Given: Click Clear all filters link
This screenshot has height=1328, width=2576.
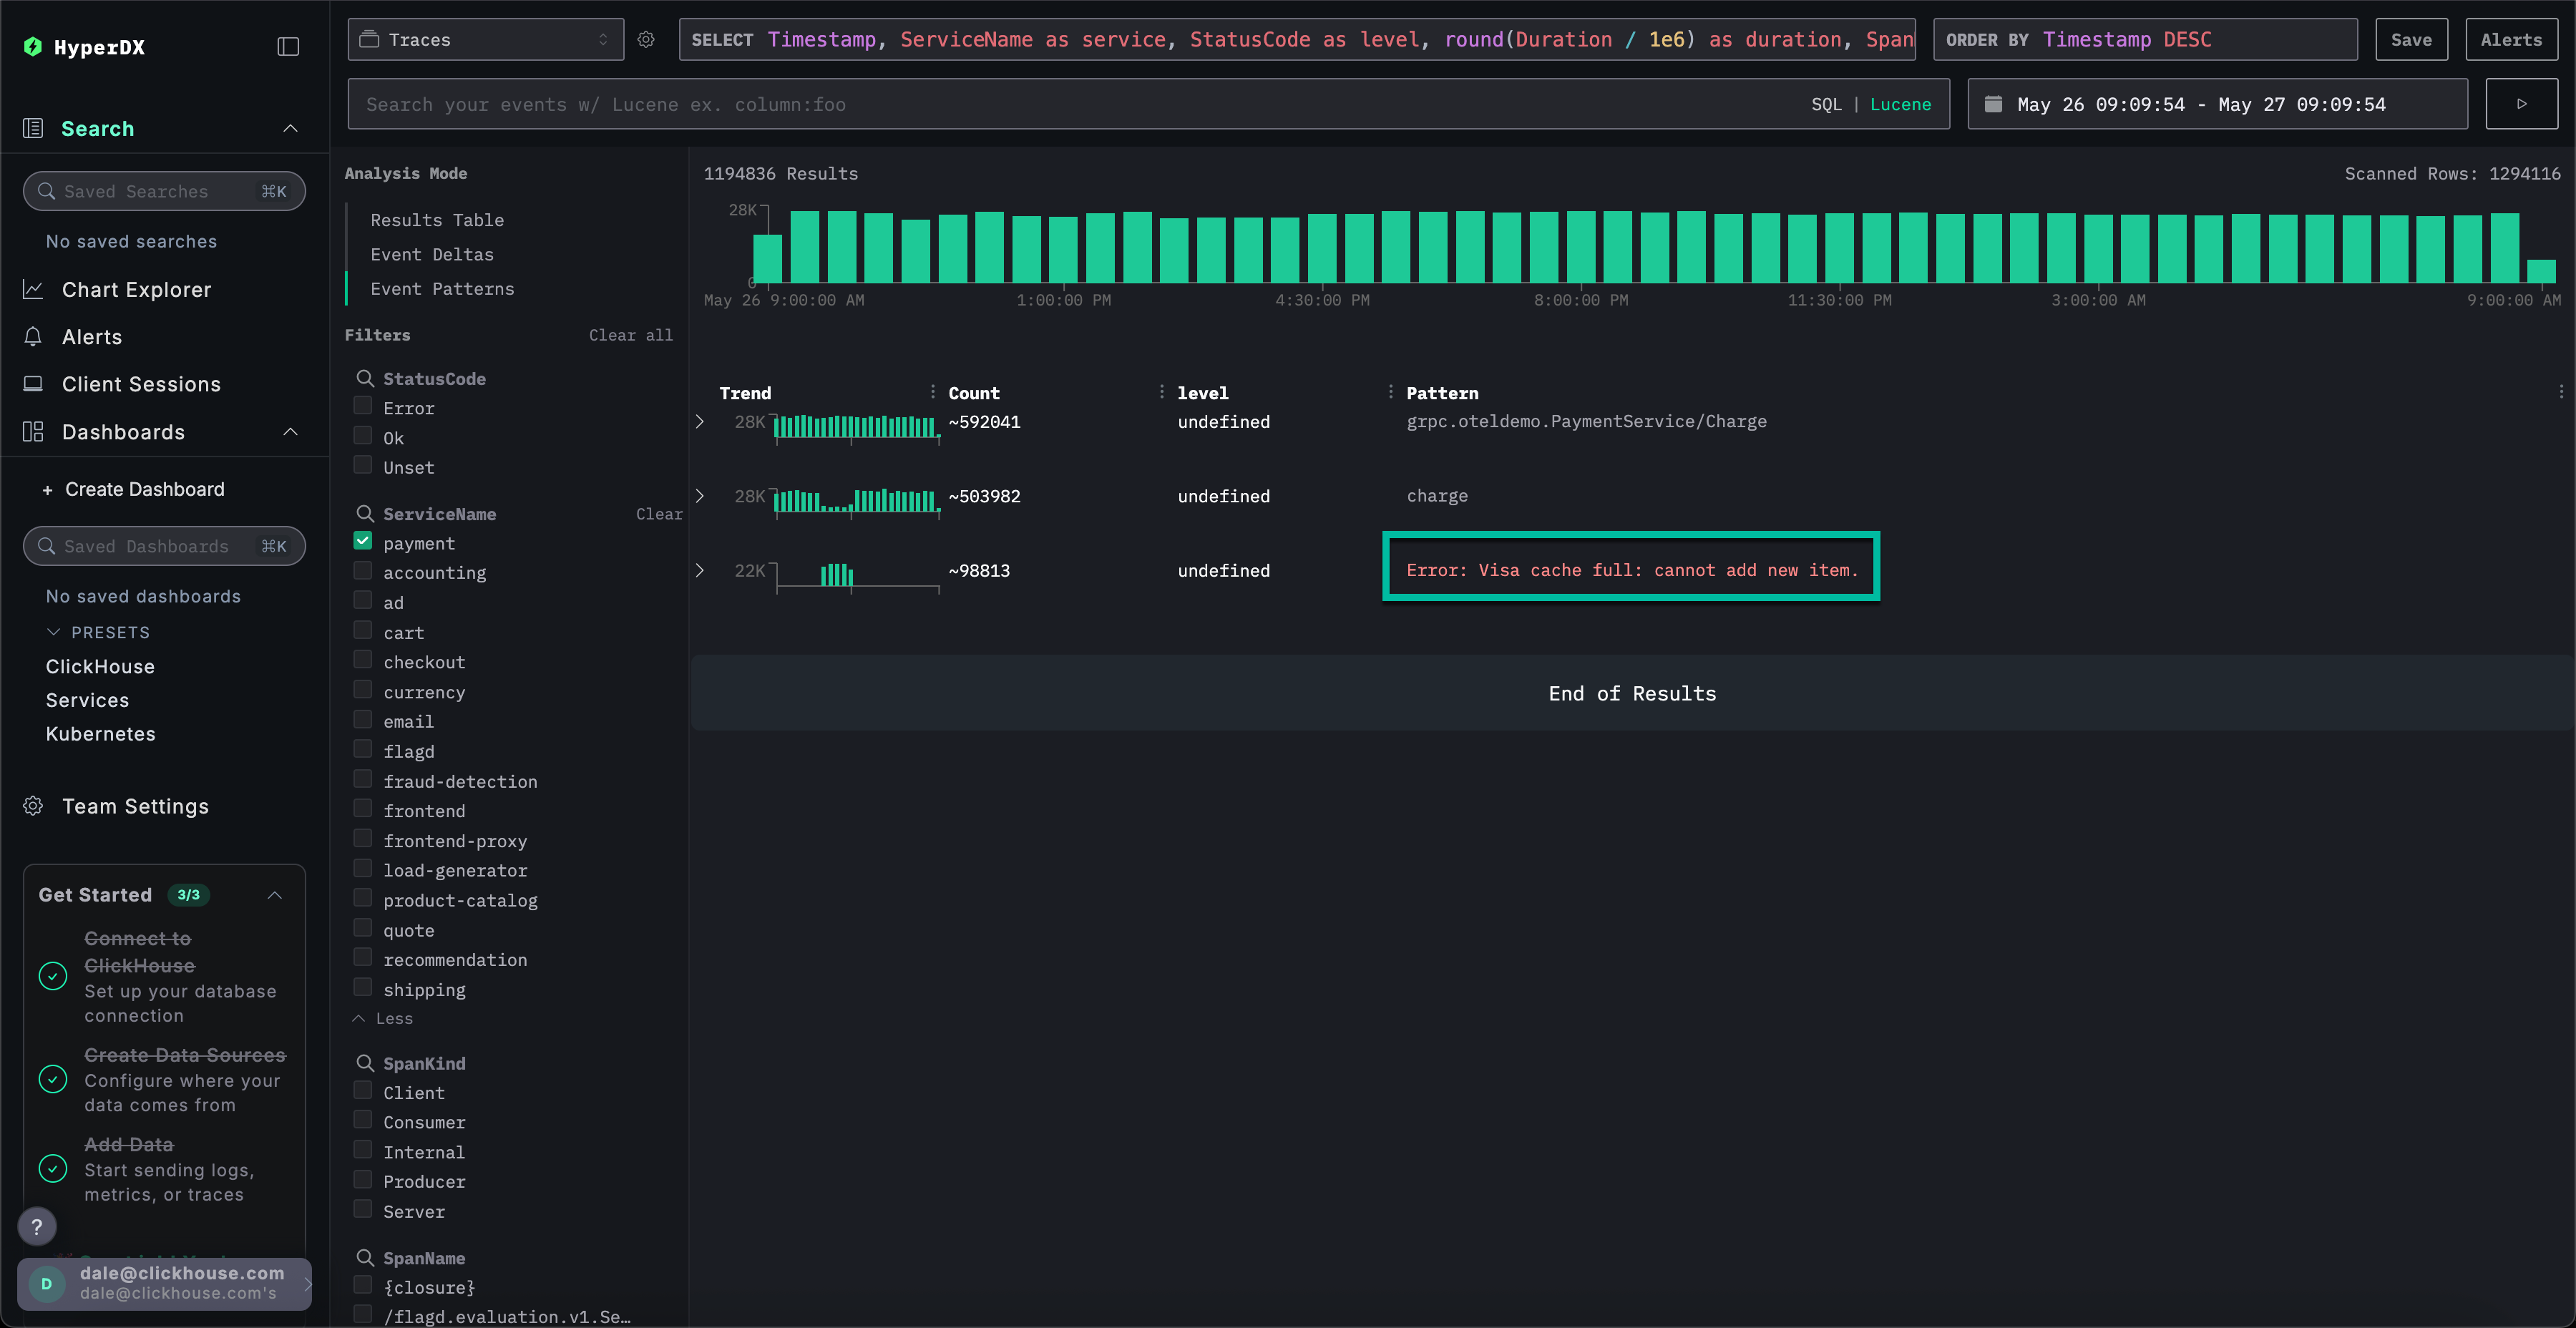Looking at the screenshot, I should click(630, 335).
